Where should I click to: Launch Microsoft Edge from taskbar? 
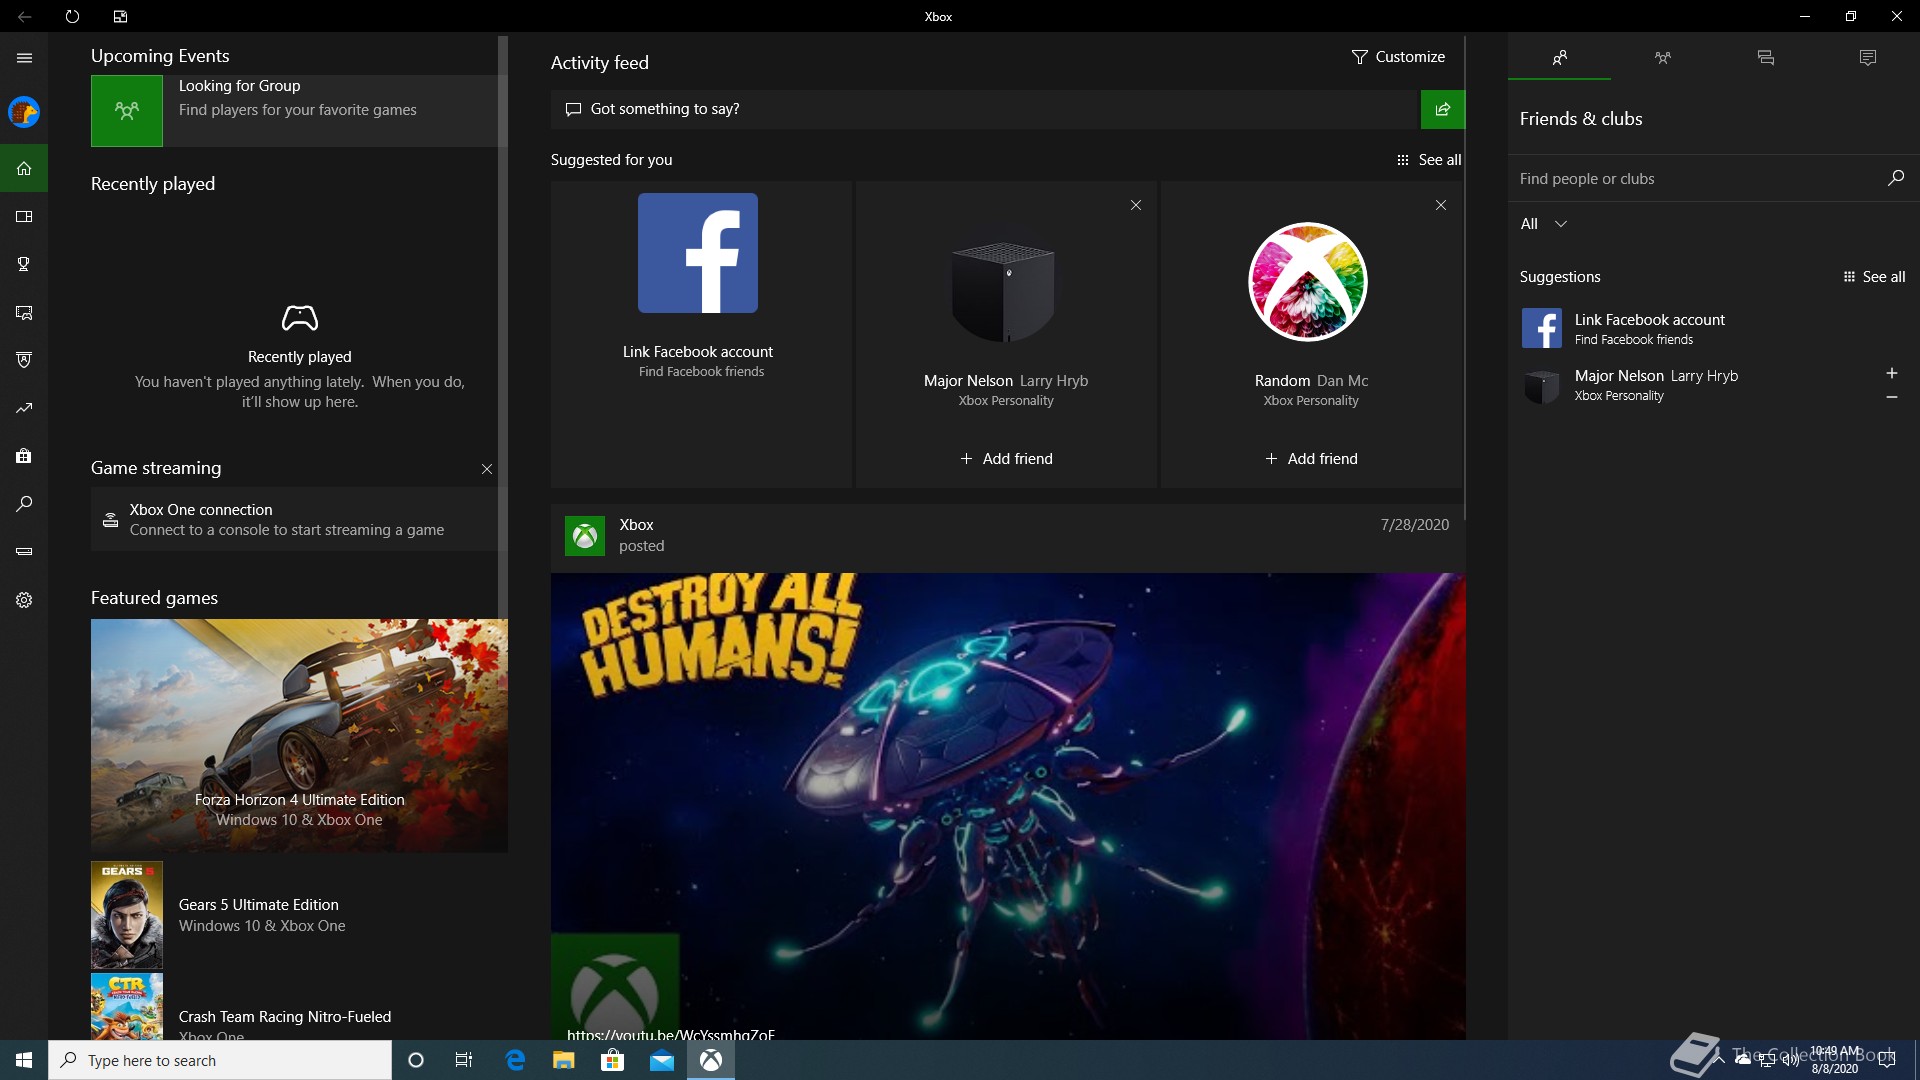[515, 1060]
